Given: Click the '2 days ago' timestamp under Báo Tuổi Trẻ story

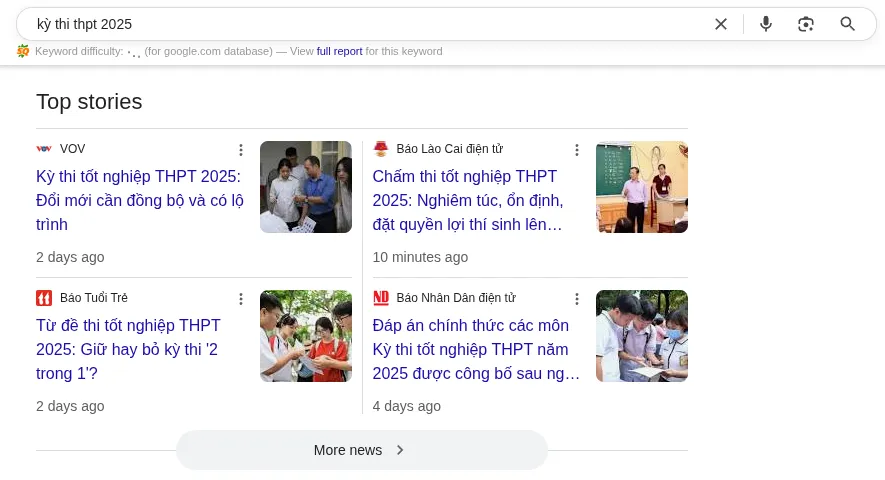Looking at the screenshot, I should click(70, 406).
